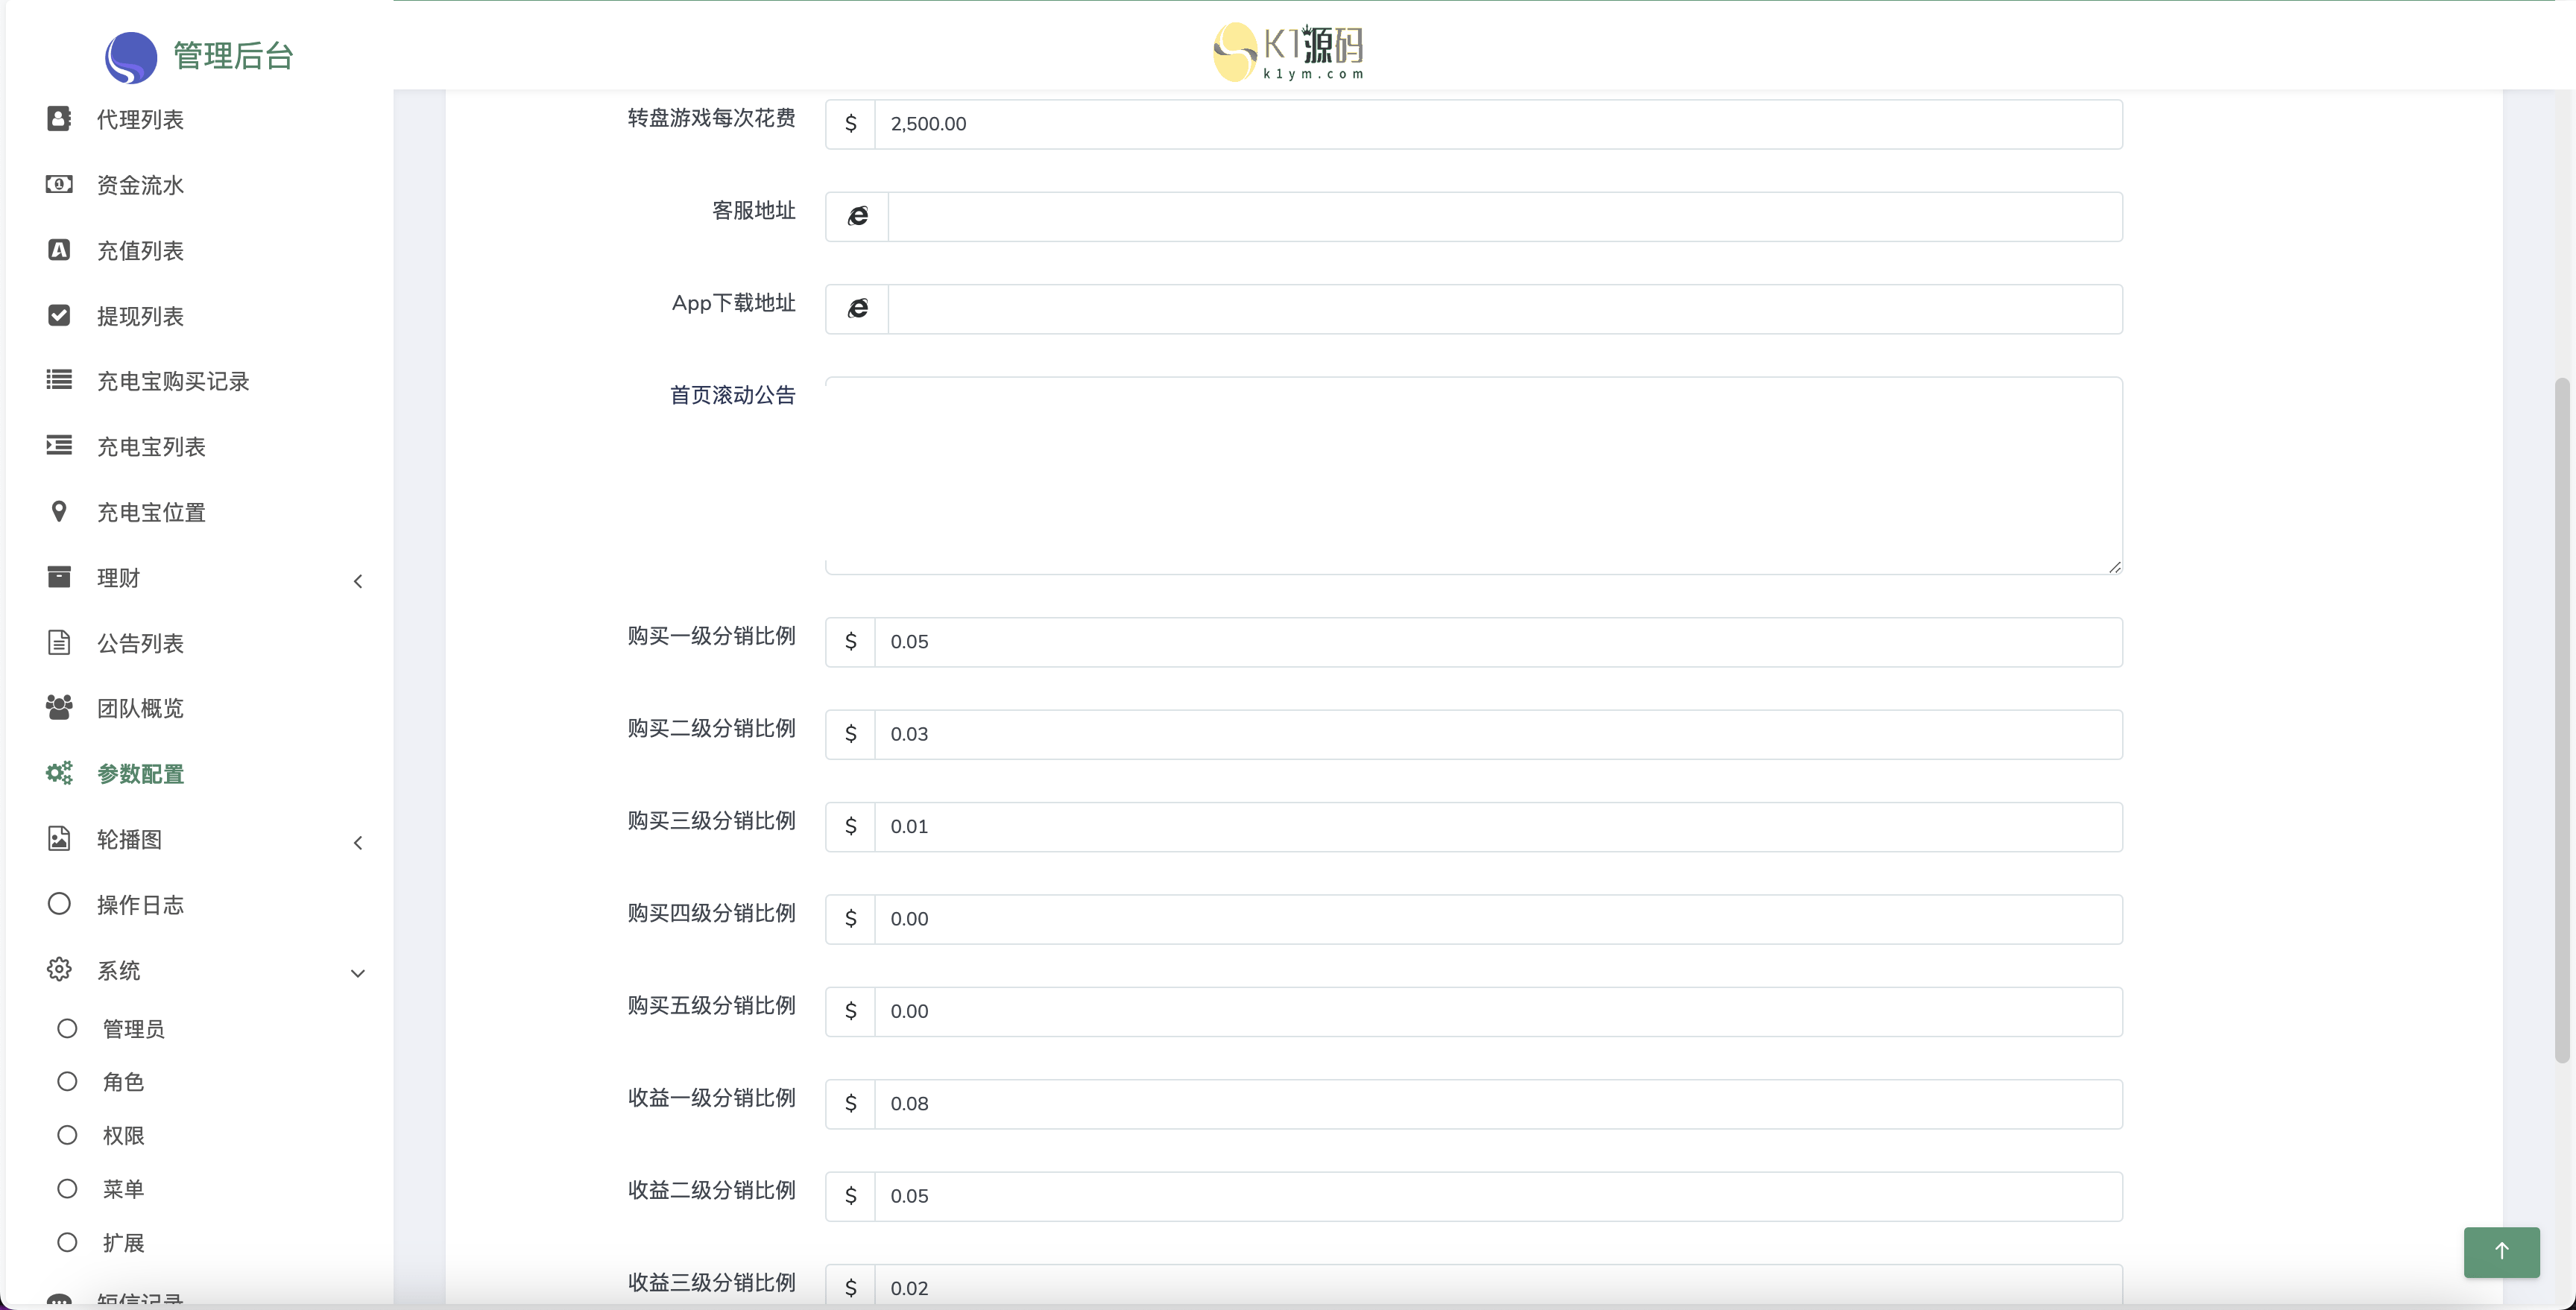The width and height of the screenshot is (2576, 1310).
Task: Click the scroll-to-top green arrow button
Action: (2501, 1251)
